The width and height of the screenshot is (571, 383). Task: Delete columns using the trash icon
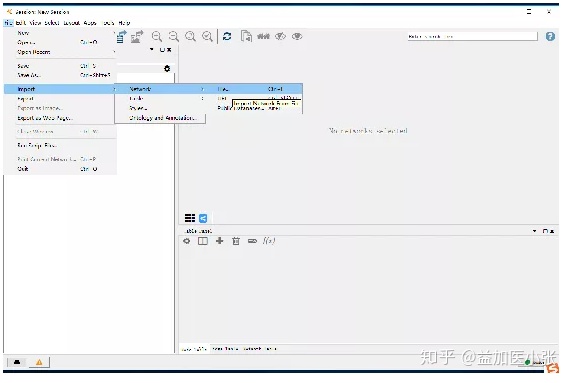236,241
